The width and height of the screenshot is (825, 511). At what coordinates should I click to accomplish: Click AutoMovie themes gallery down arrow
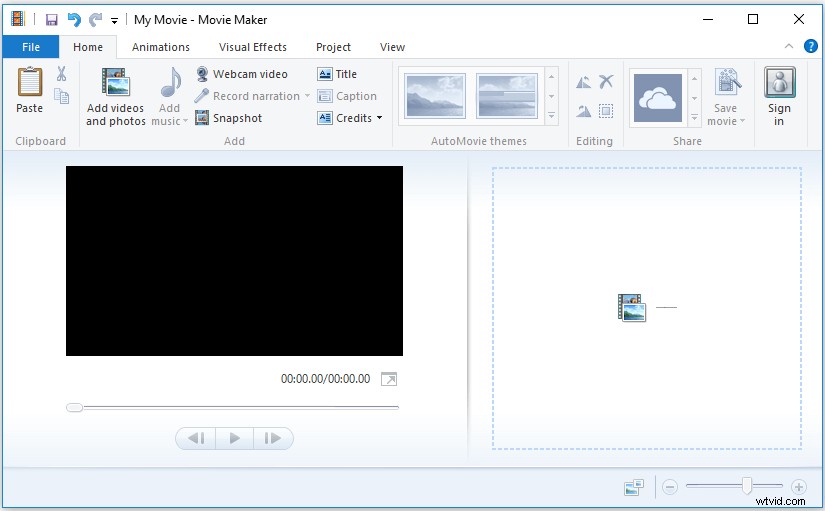[x=551, y=96]
